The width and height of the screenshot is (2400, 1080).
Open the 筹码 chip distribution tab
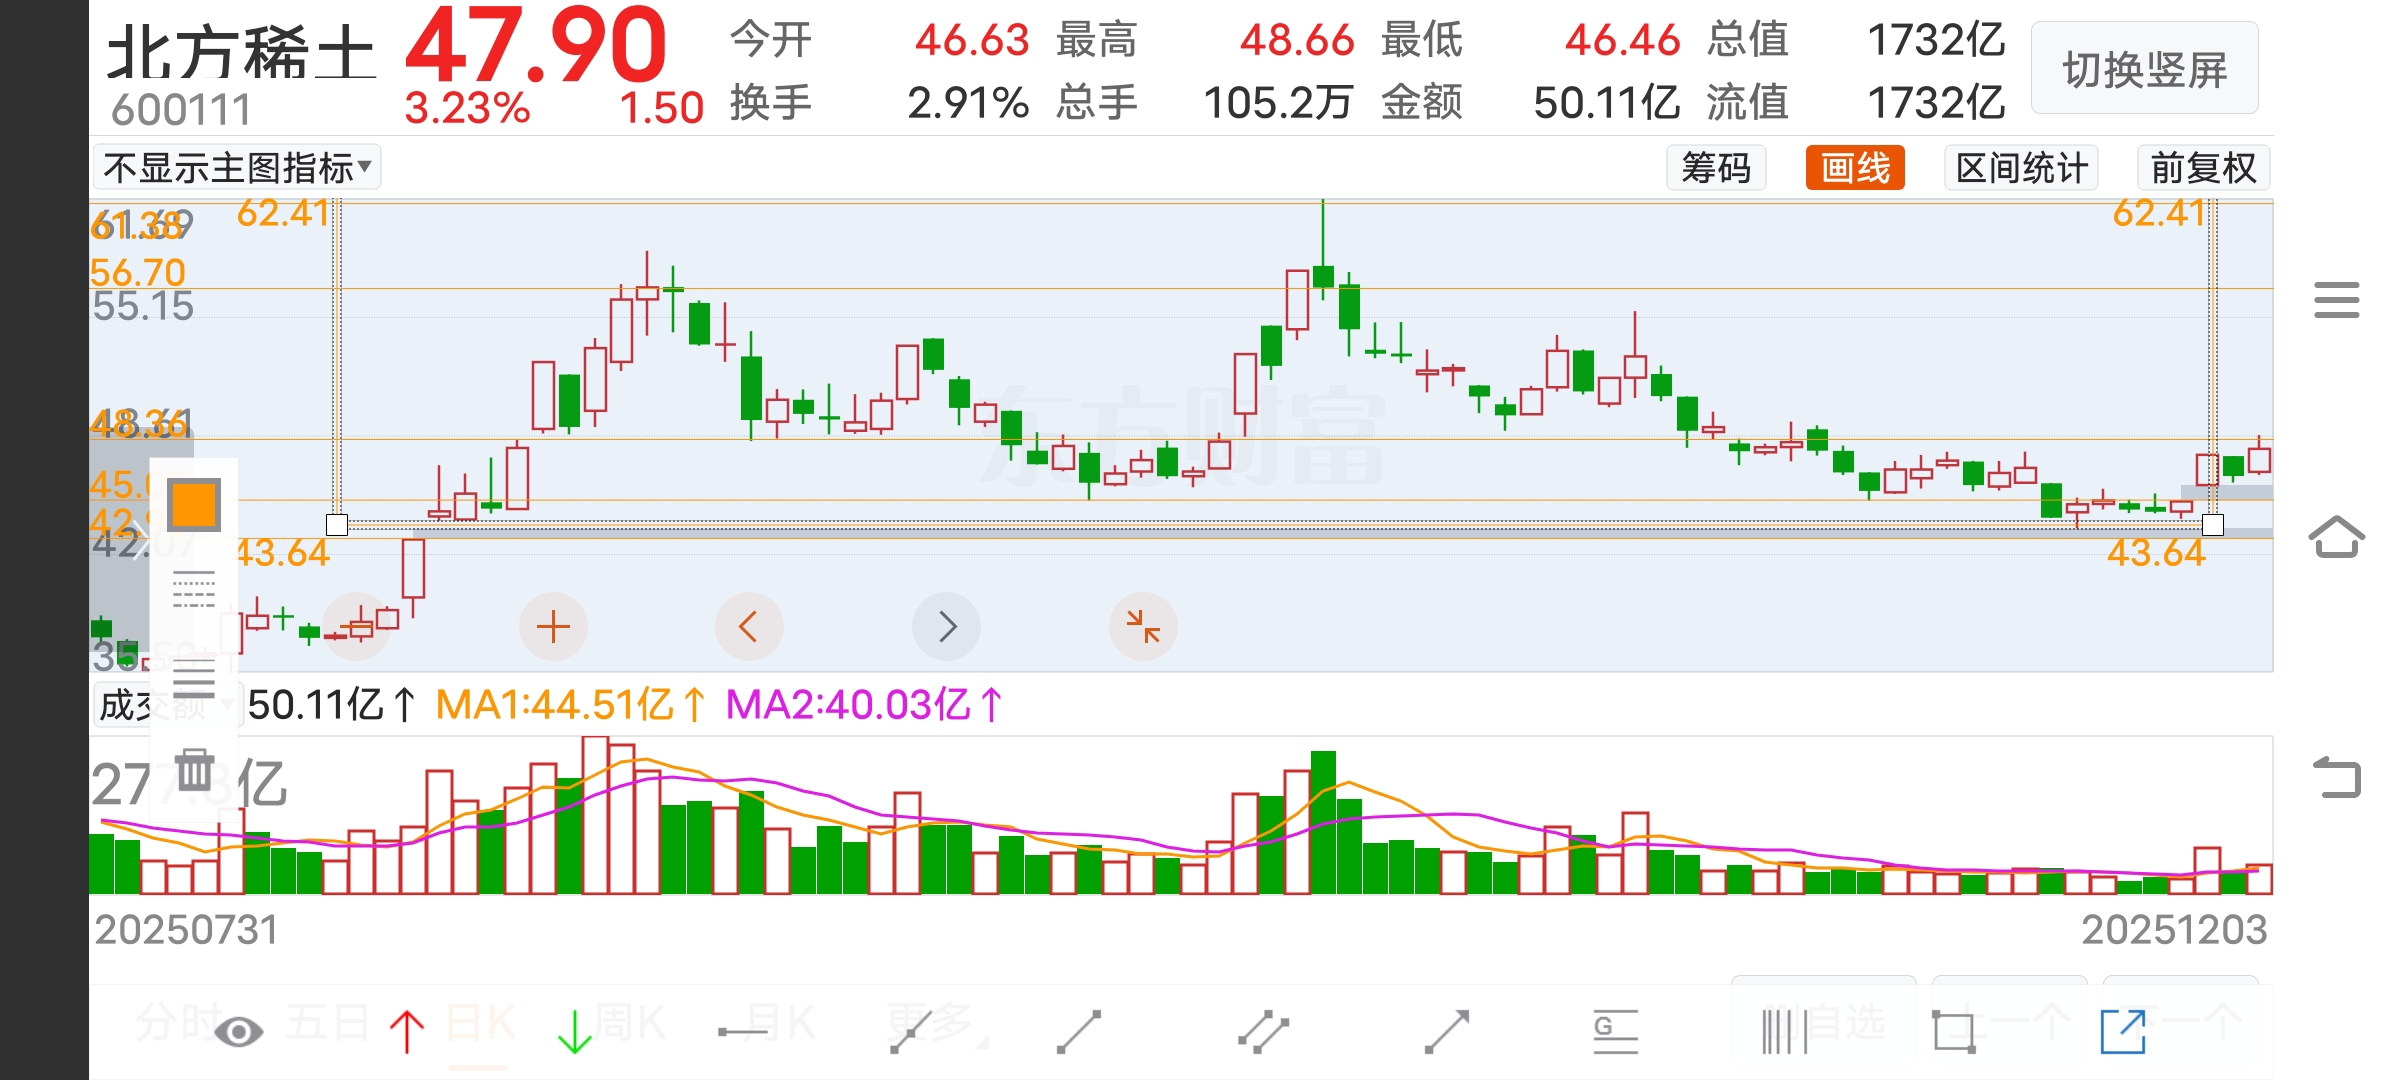click(1716, 168)
